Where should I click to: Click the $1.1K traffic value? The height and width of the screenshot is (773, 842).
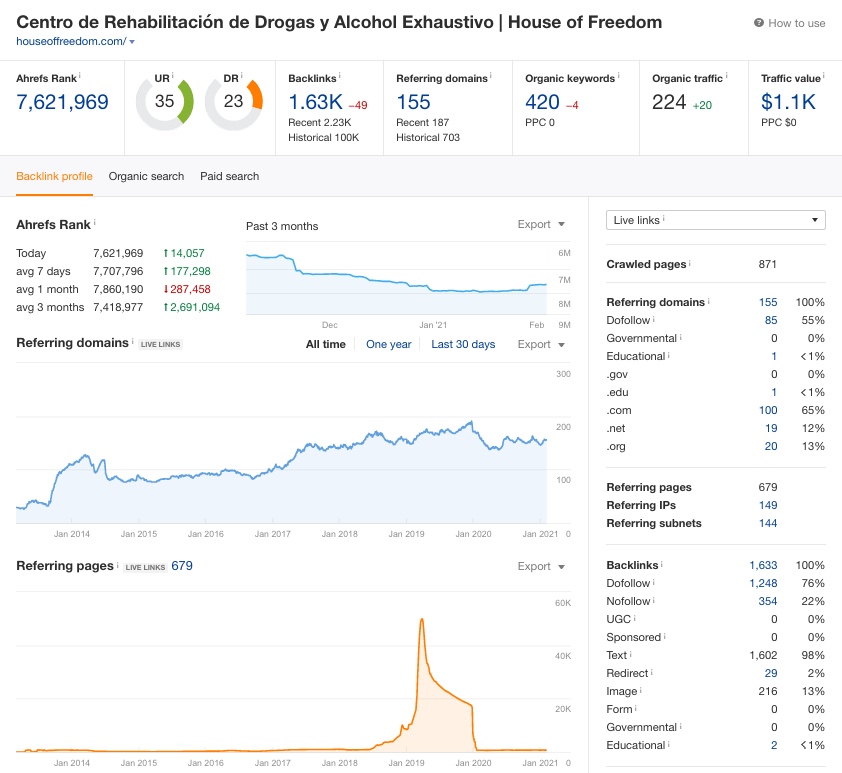tap(788, 102)
